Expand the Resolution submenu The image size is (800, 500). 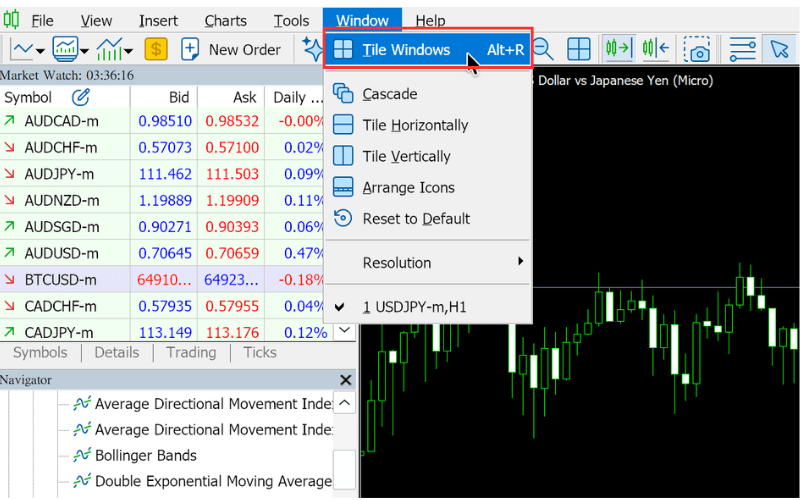tap(428, 263)
